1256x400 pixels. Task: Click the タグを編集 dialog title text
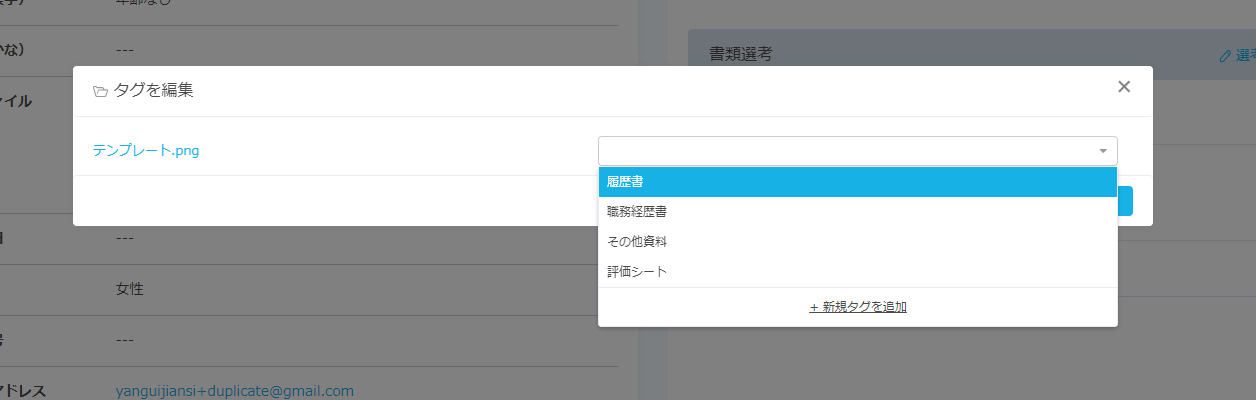(x=154, y=90)
